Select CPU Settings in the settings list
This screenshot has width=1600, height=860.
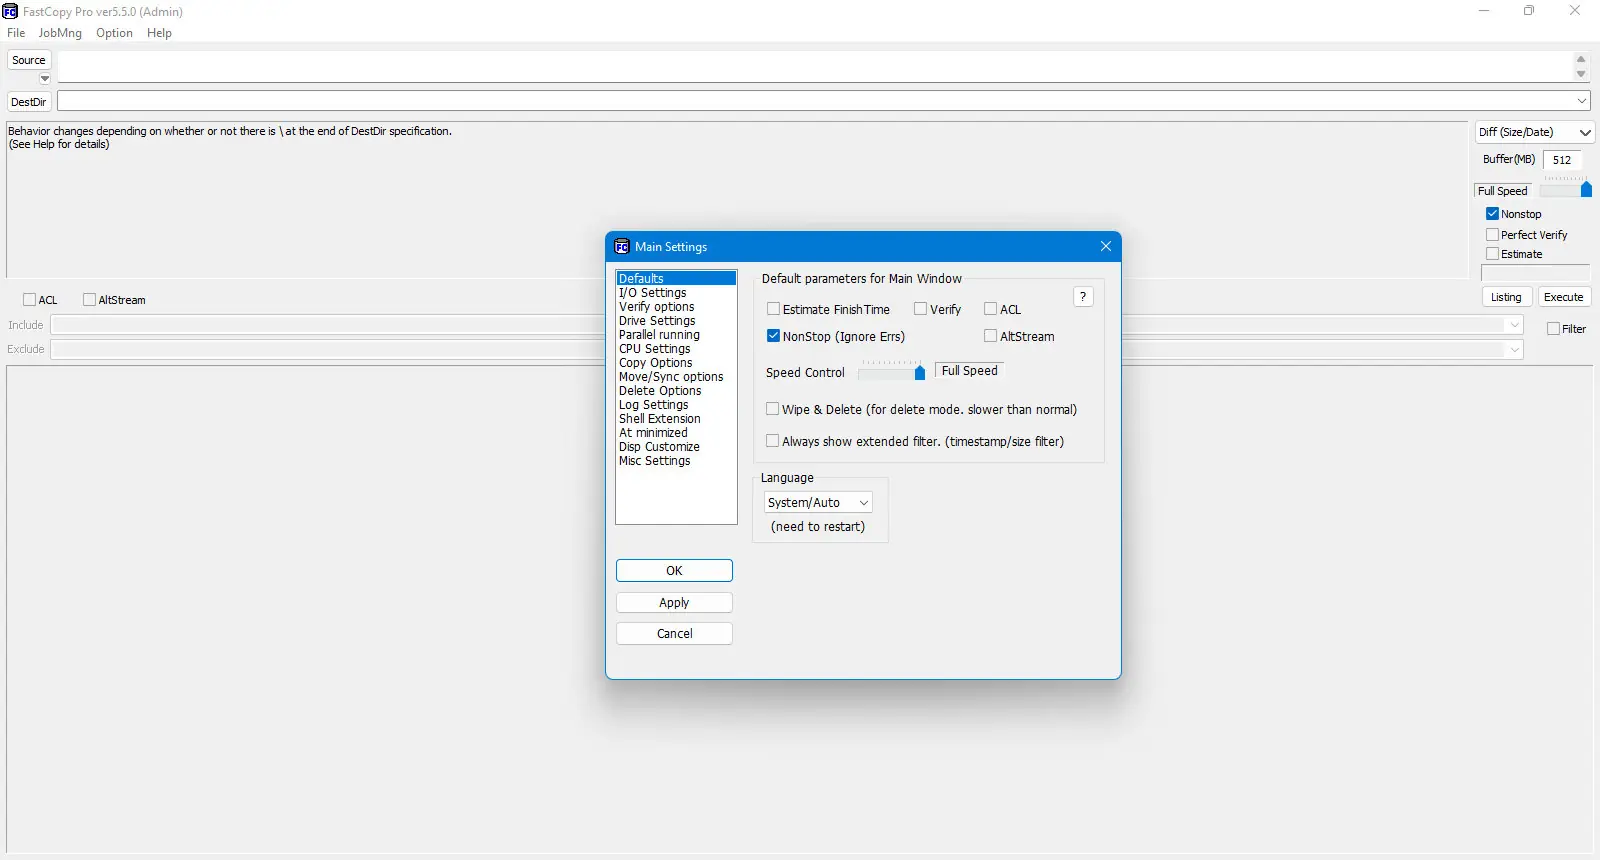point(676,349)
